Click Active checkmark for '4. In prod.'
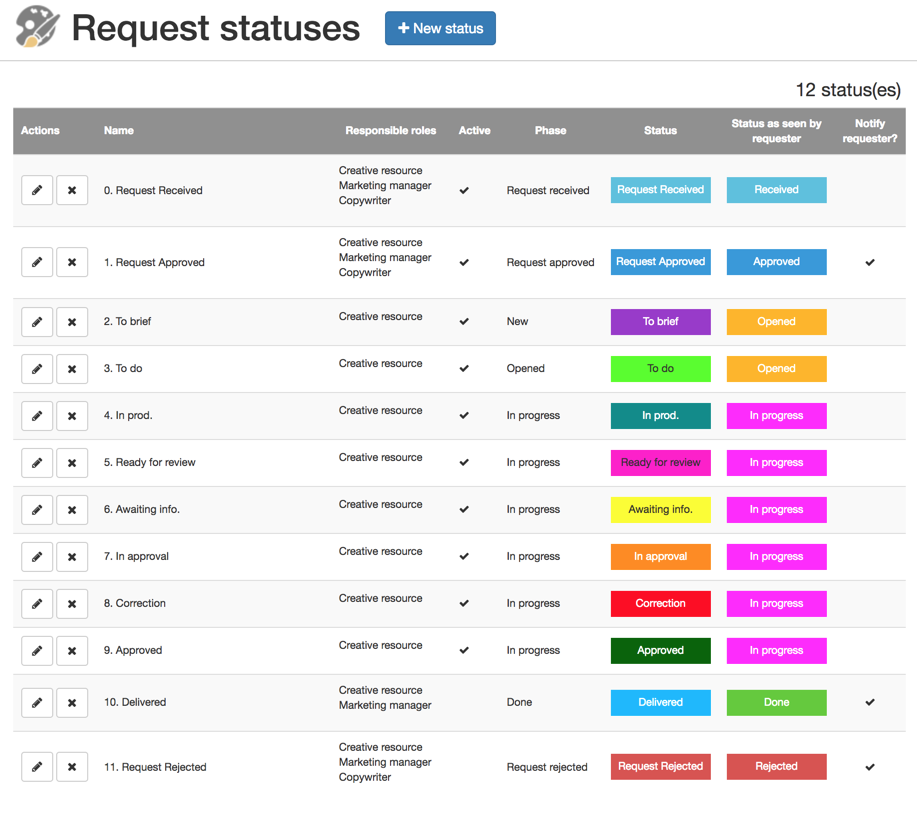The height and width of the screenshot is (822, 917). tap(464, 416)
